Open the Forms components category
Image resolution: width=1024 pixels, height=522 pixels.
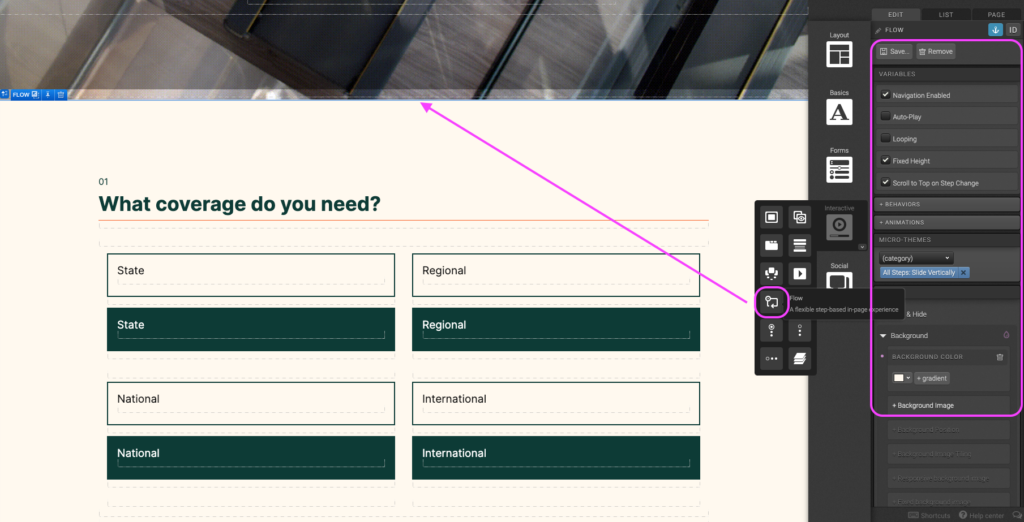pos(839,166)
